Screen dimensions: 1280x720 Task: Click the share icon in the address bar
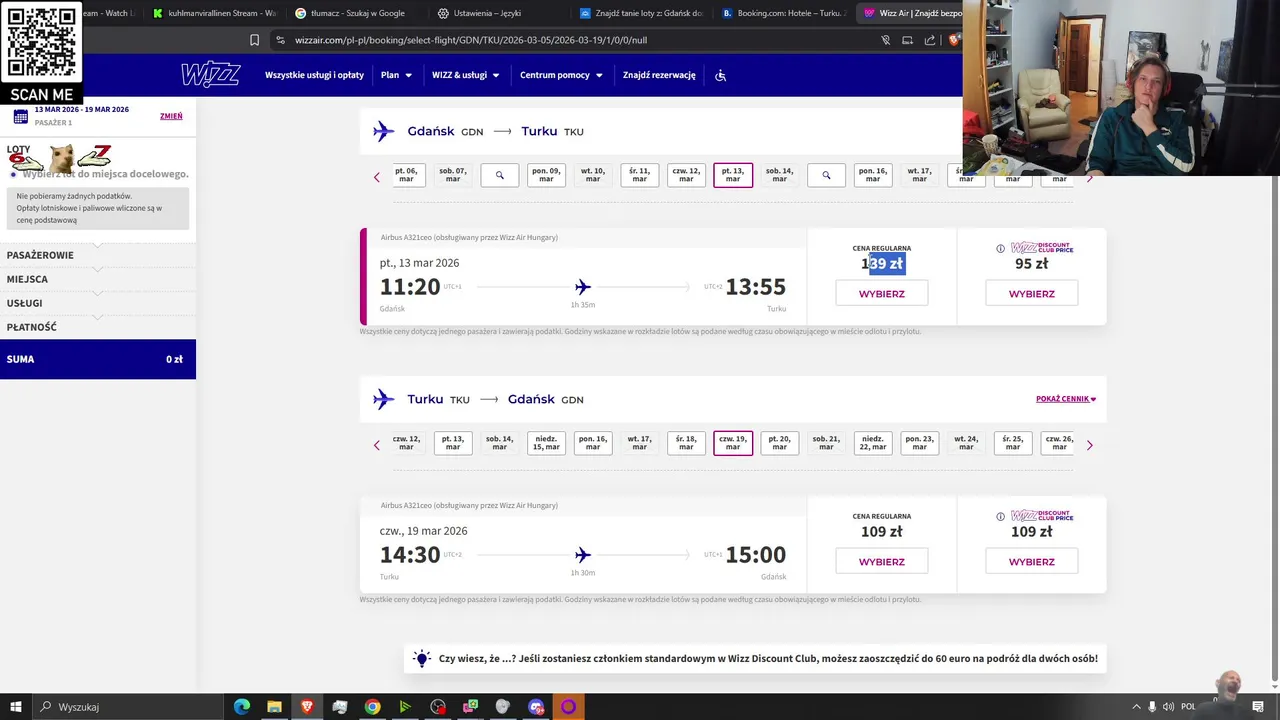click(x=930, y=40)
